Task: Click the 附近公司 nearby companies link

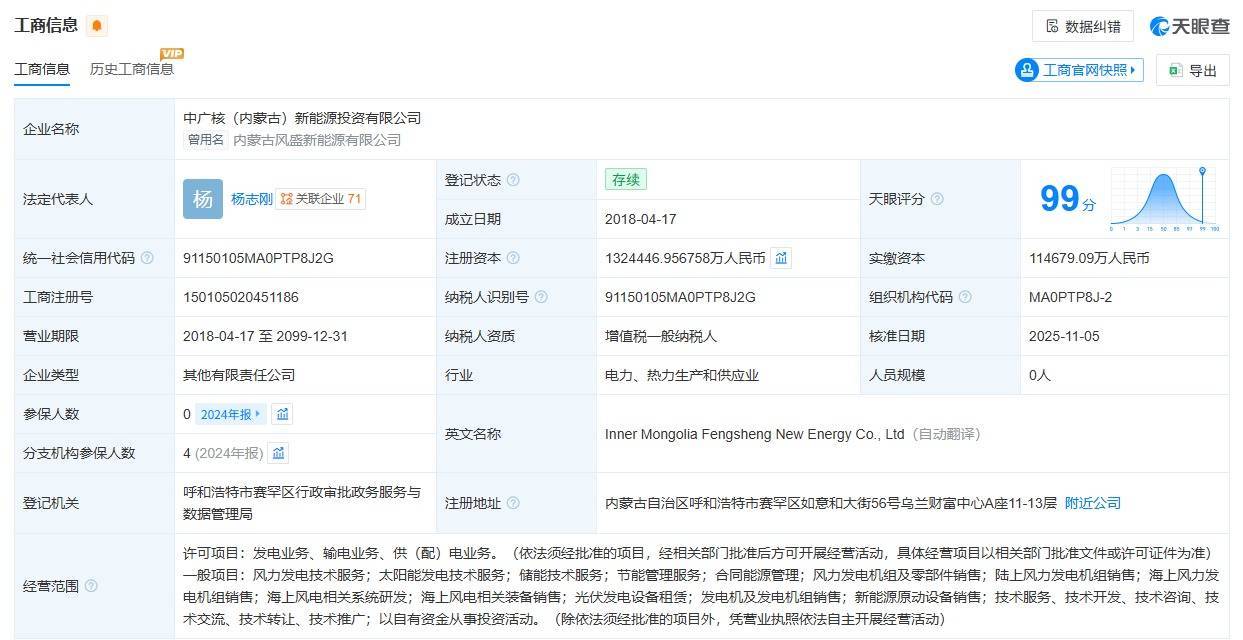Action: pos(1092,503)
